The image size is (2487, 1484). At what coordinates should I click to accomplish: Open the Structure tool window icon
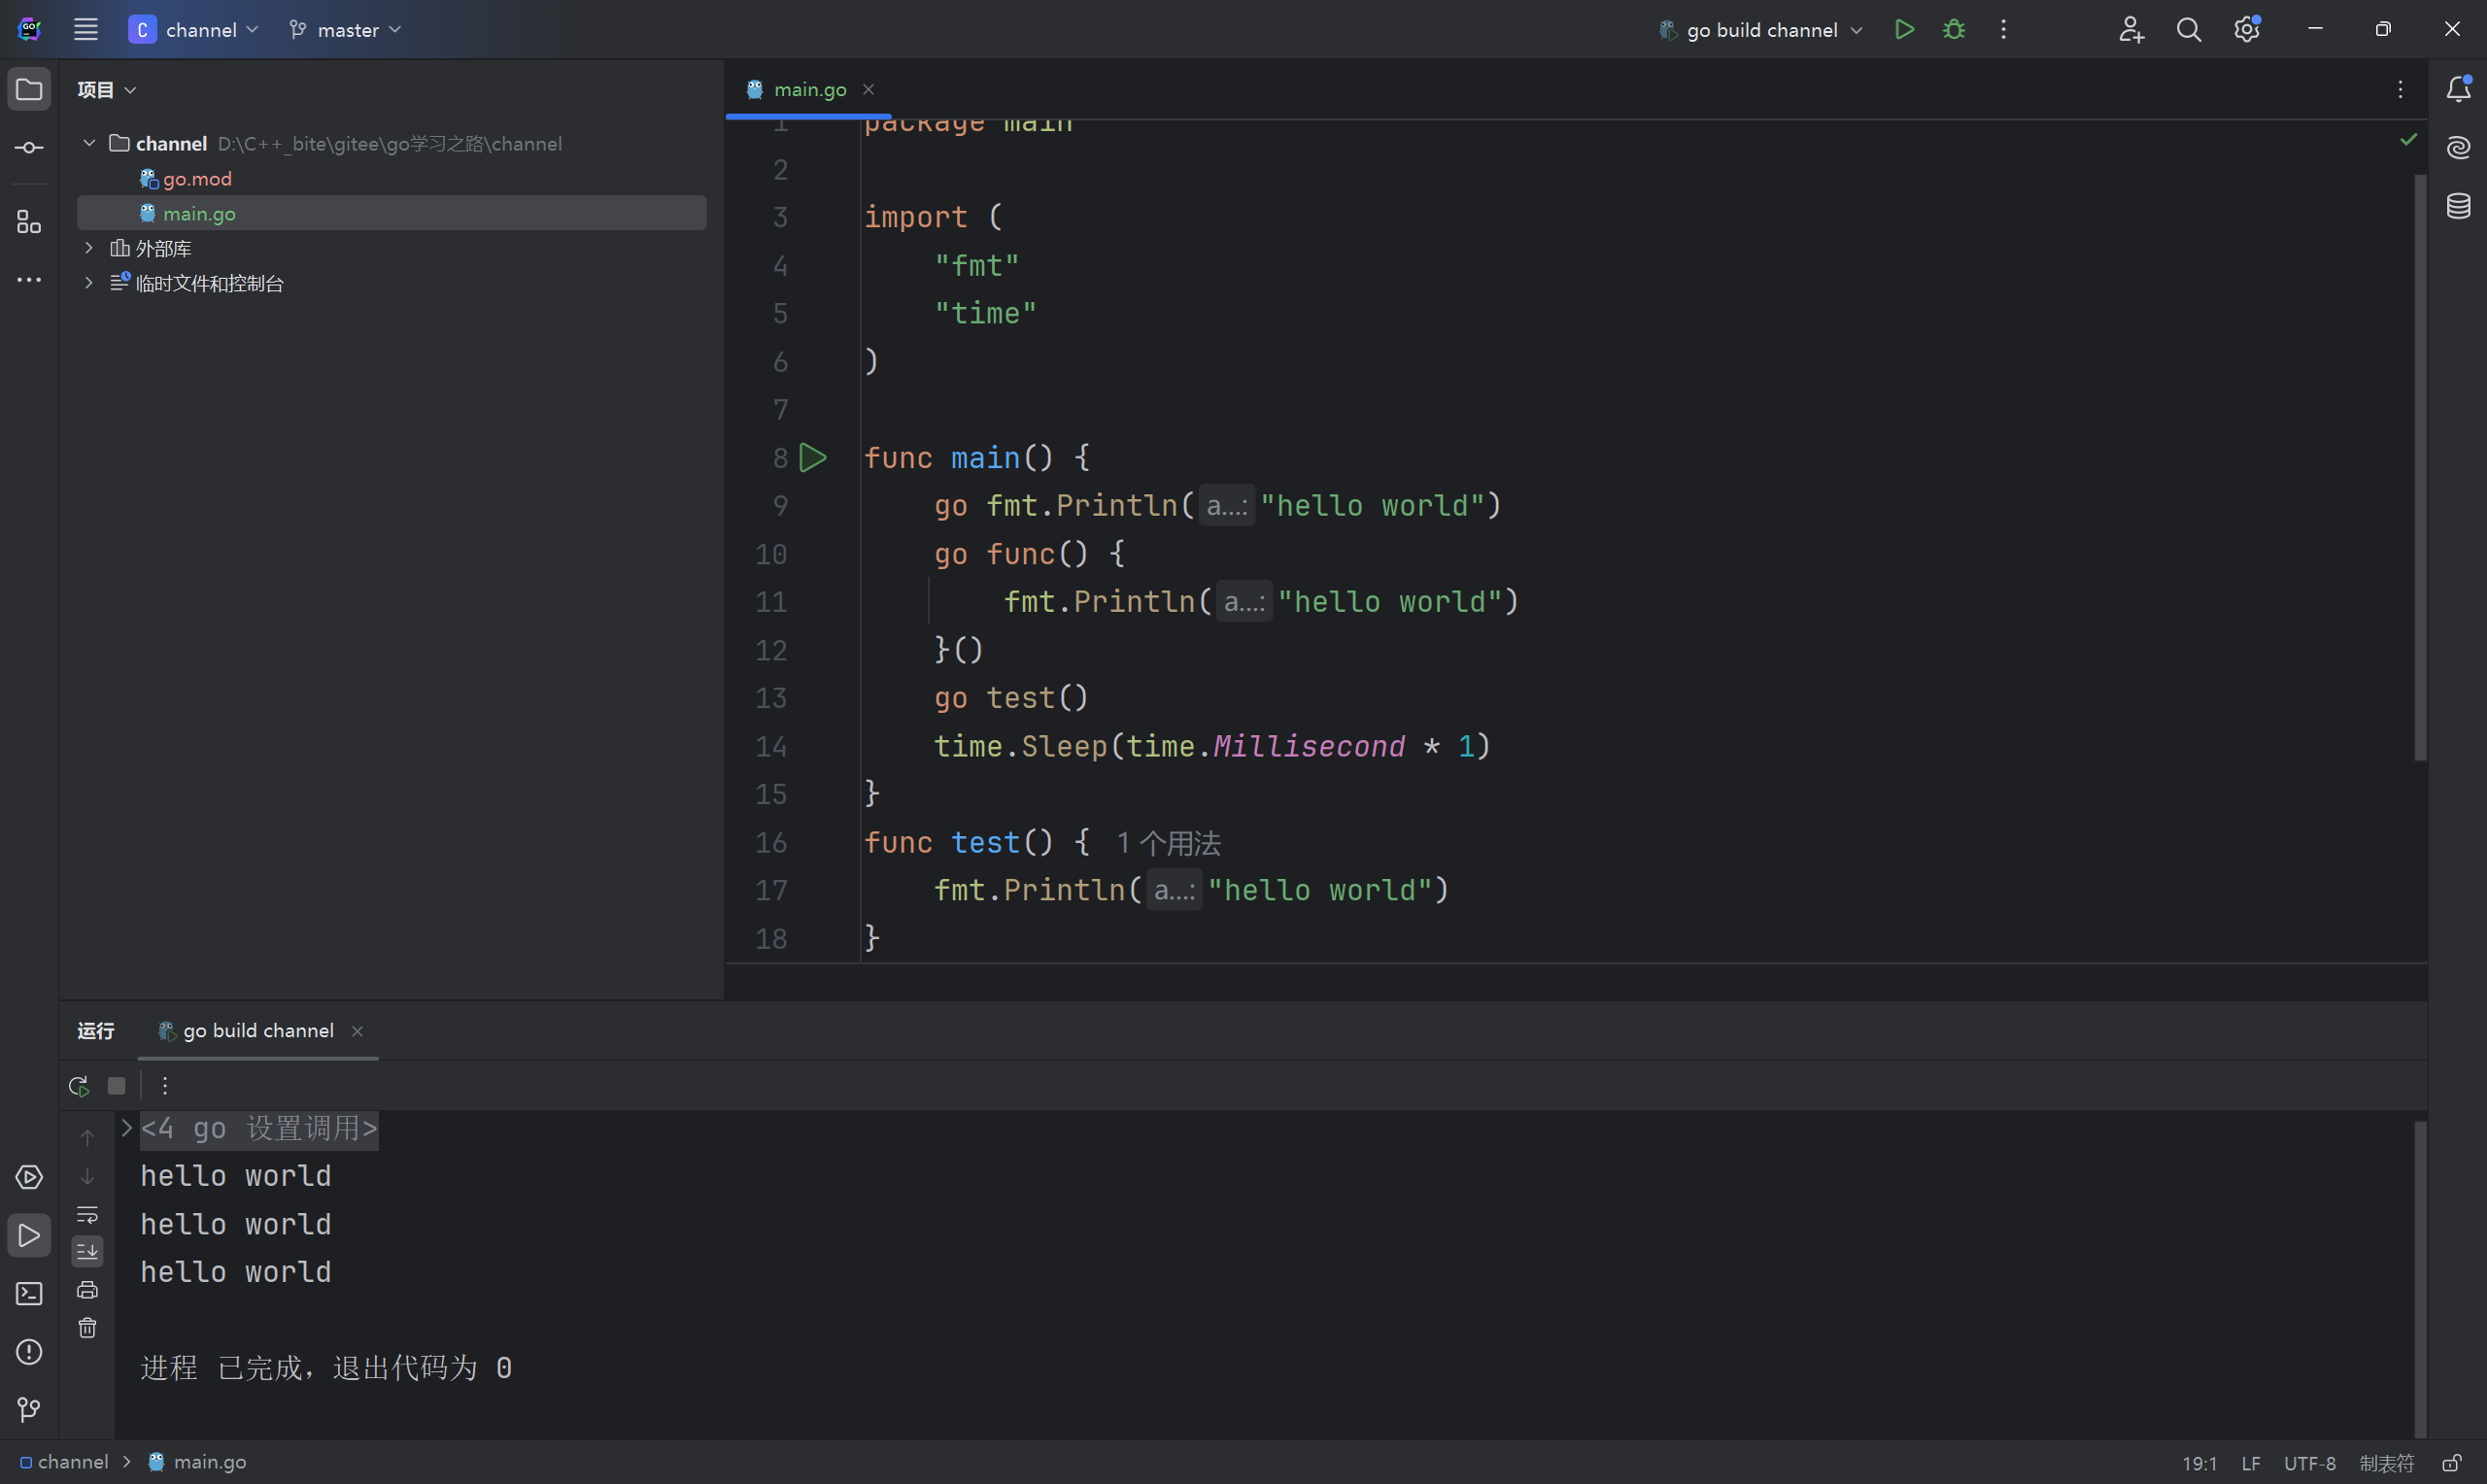29,222
